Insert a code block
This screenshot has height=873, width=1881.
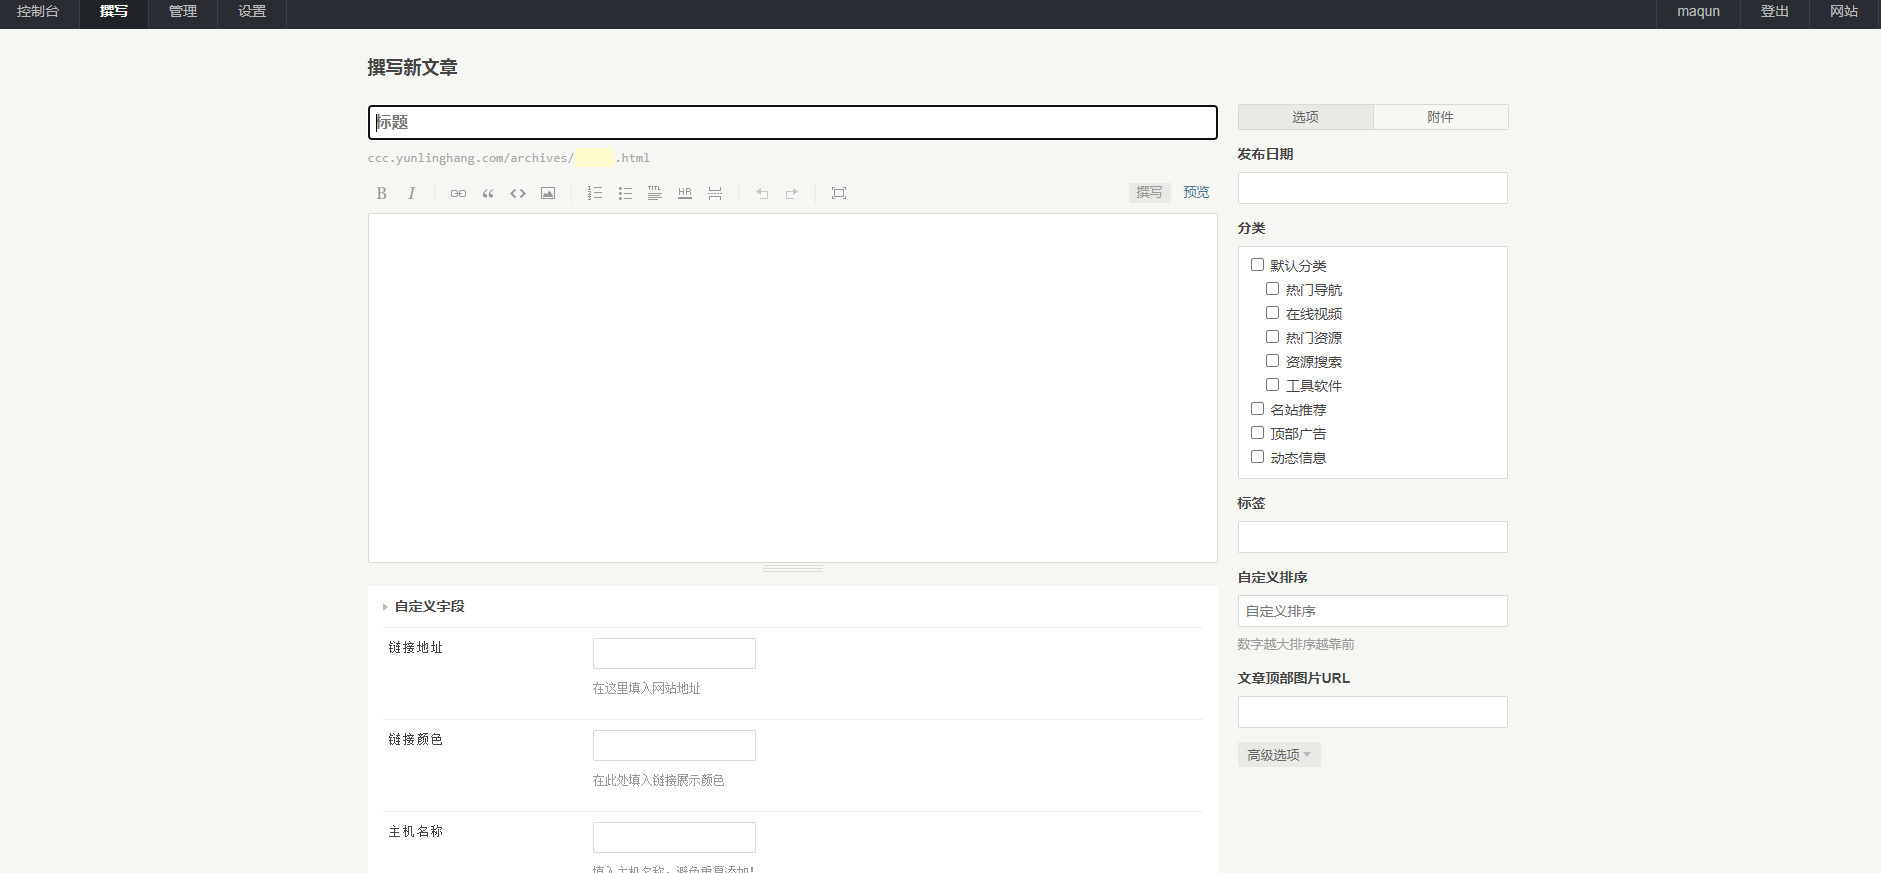pos(518,193)
